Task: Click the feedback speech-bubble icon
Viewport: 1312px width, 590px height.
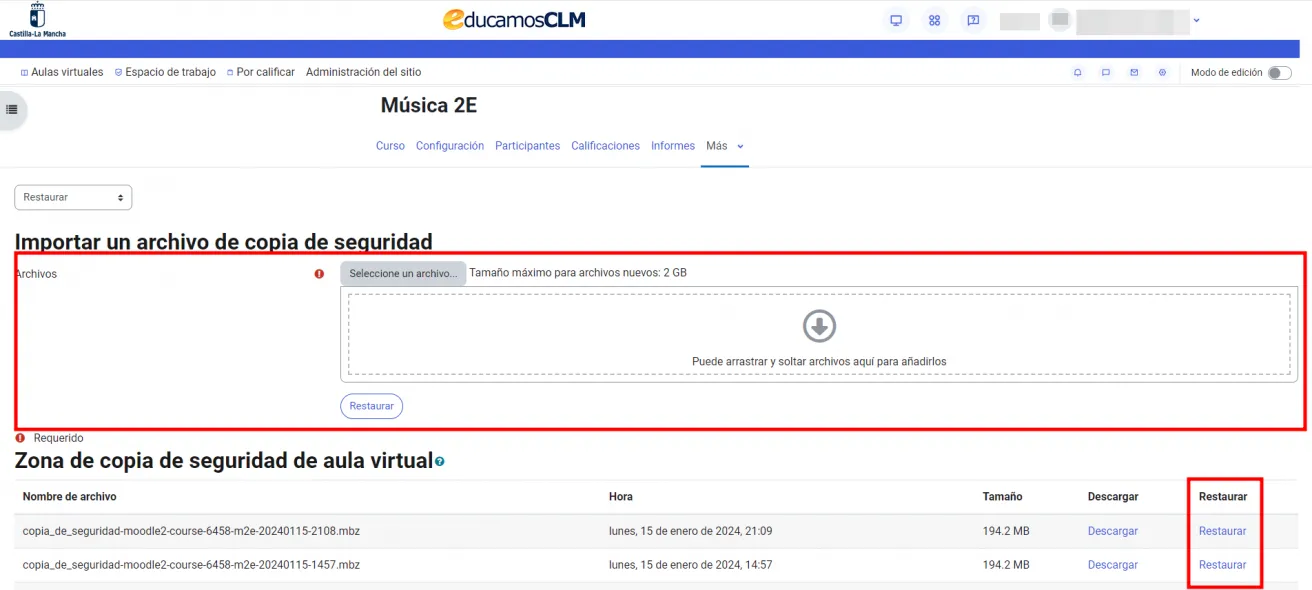Action: (974, 20)
